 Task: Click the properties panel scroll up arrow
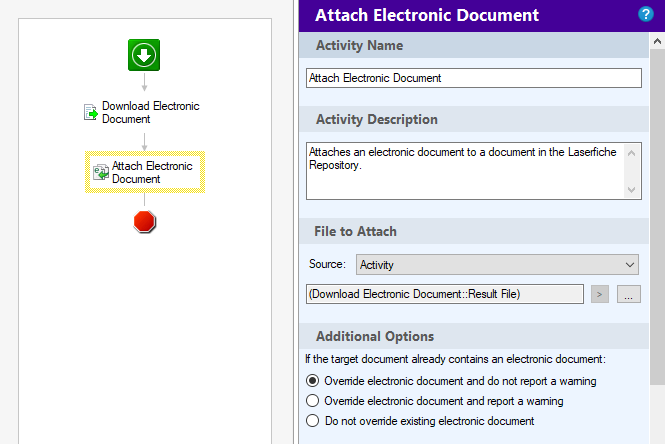coord(657,41)
